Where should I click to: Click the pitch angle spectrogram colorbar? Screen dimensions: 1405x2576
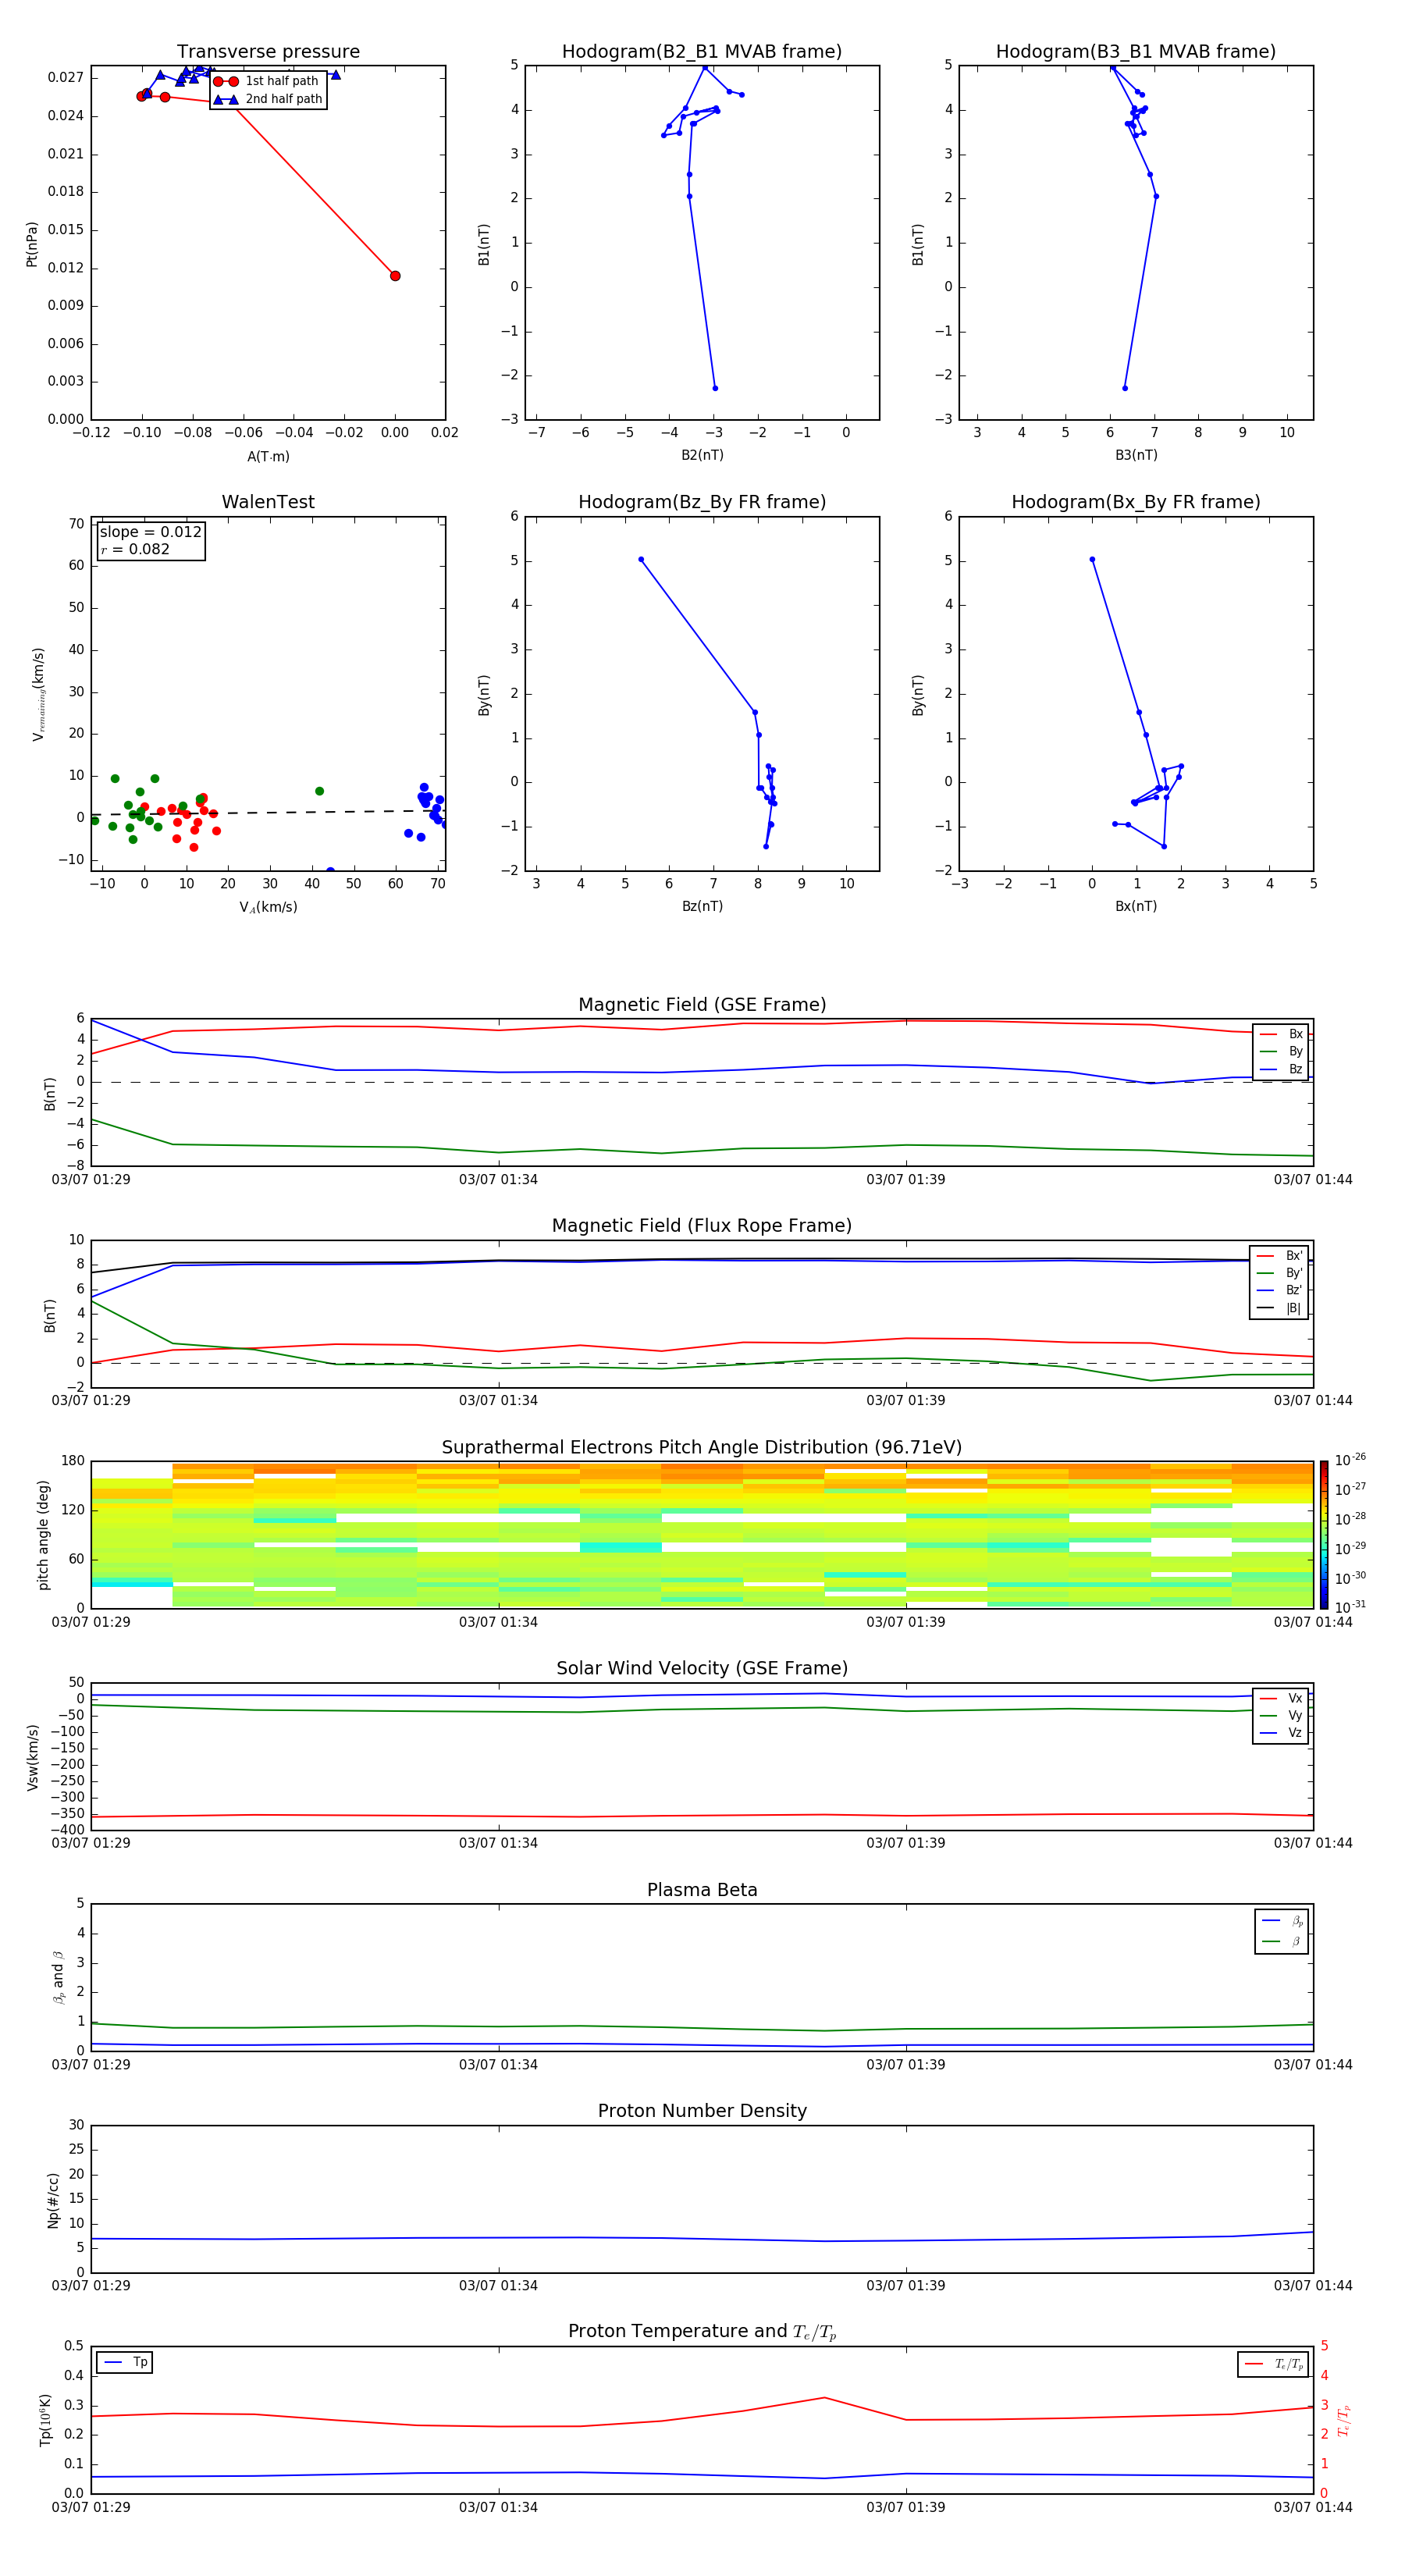coord(1324,1535)
